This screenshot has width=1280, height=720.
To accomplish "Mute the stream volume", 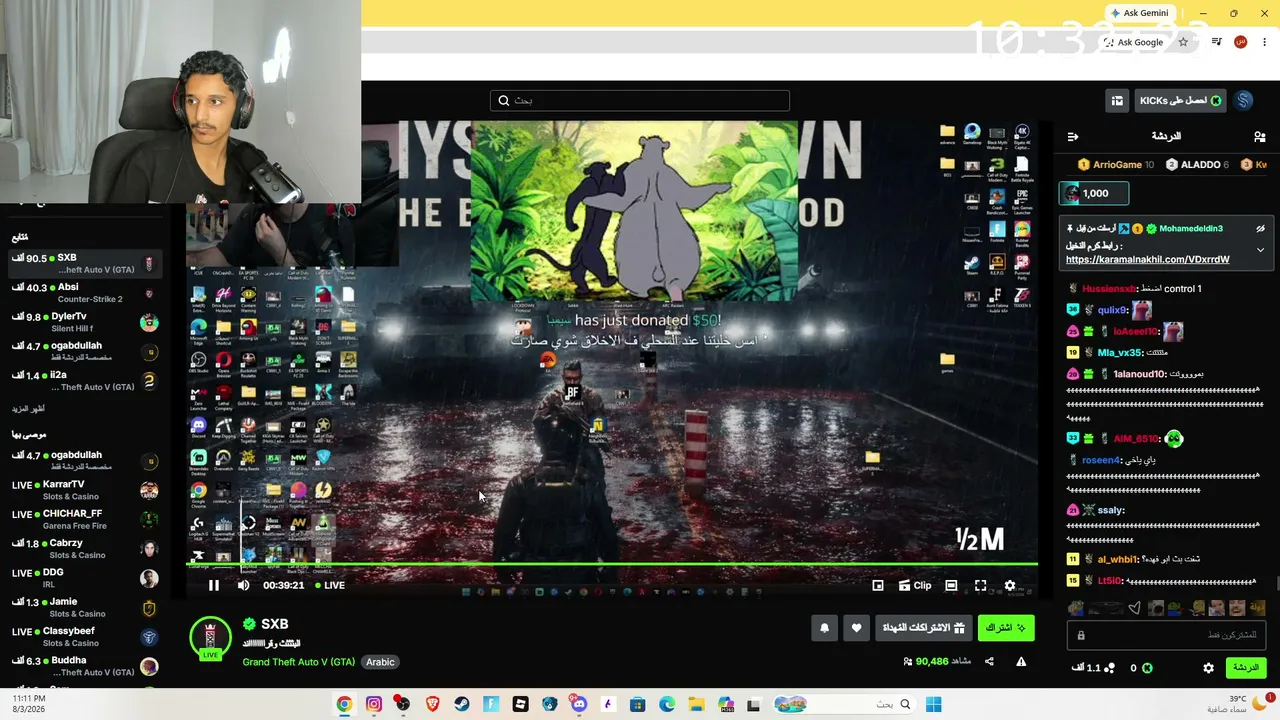I will (x=243, y=586).
